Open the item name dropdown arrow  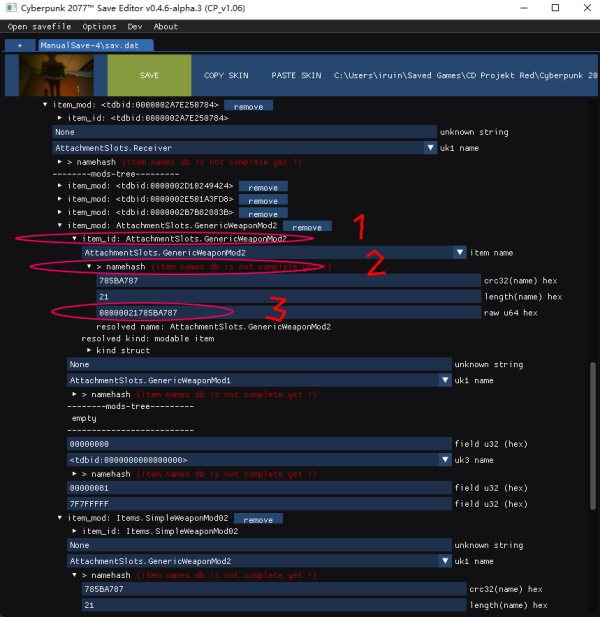click(x=458, y=254)
